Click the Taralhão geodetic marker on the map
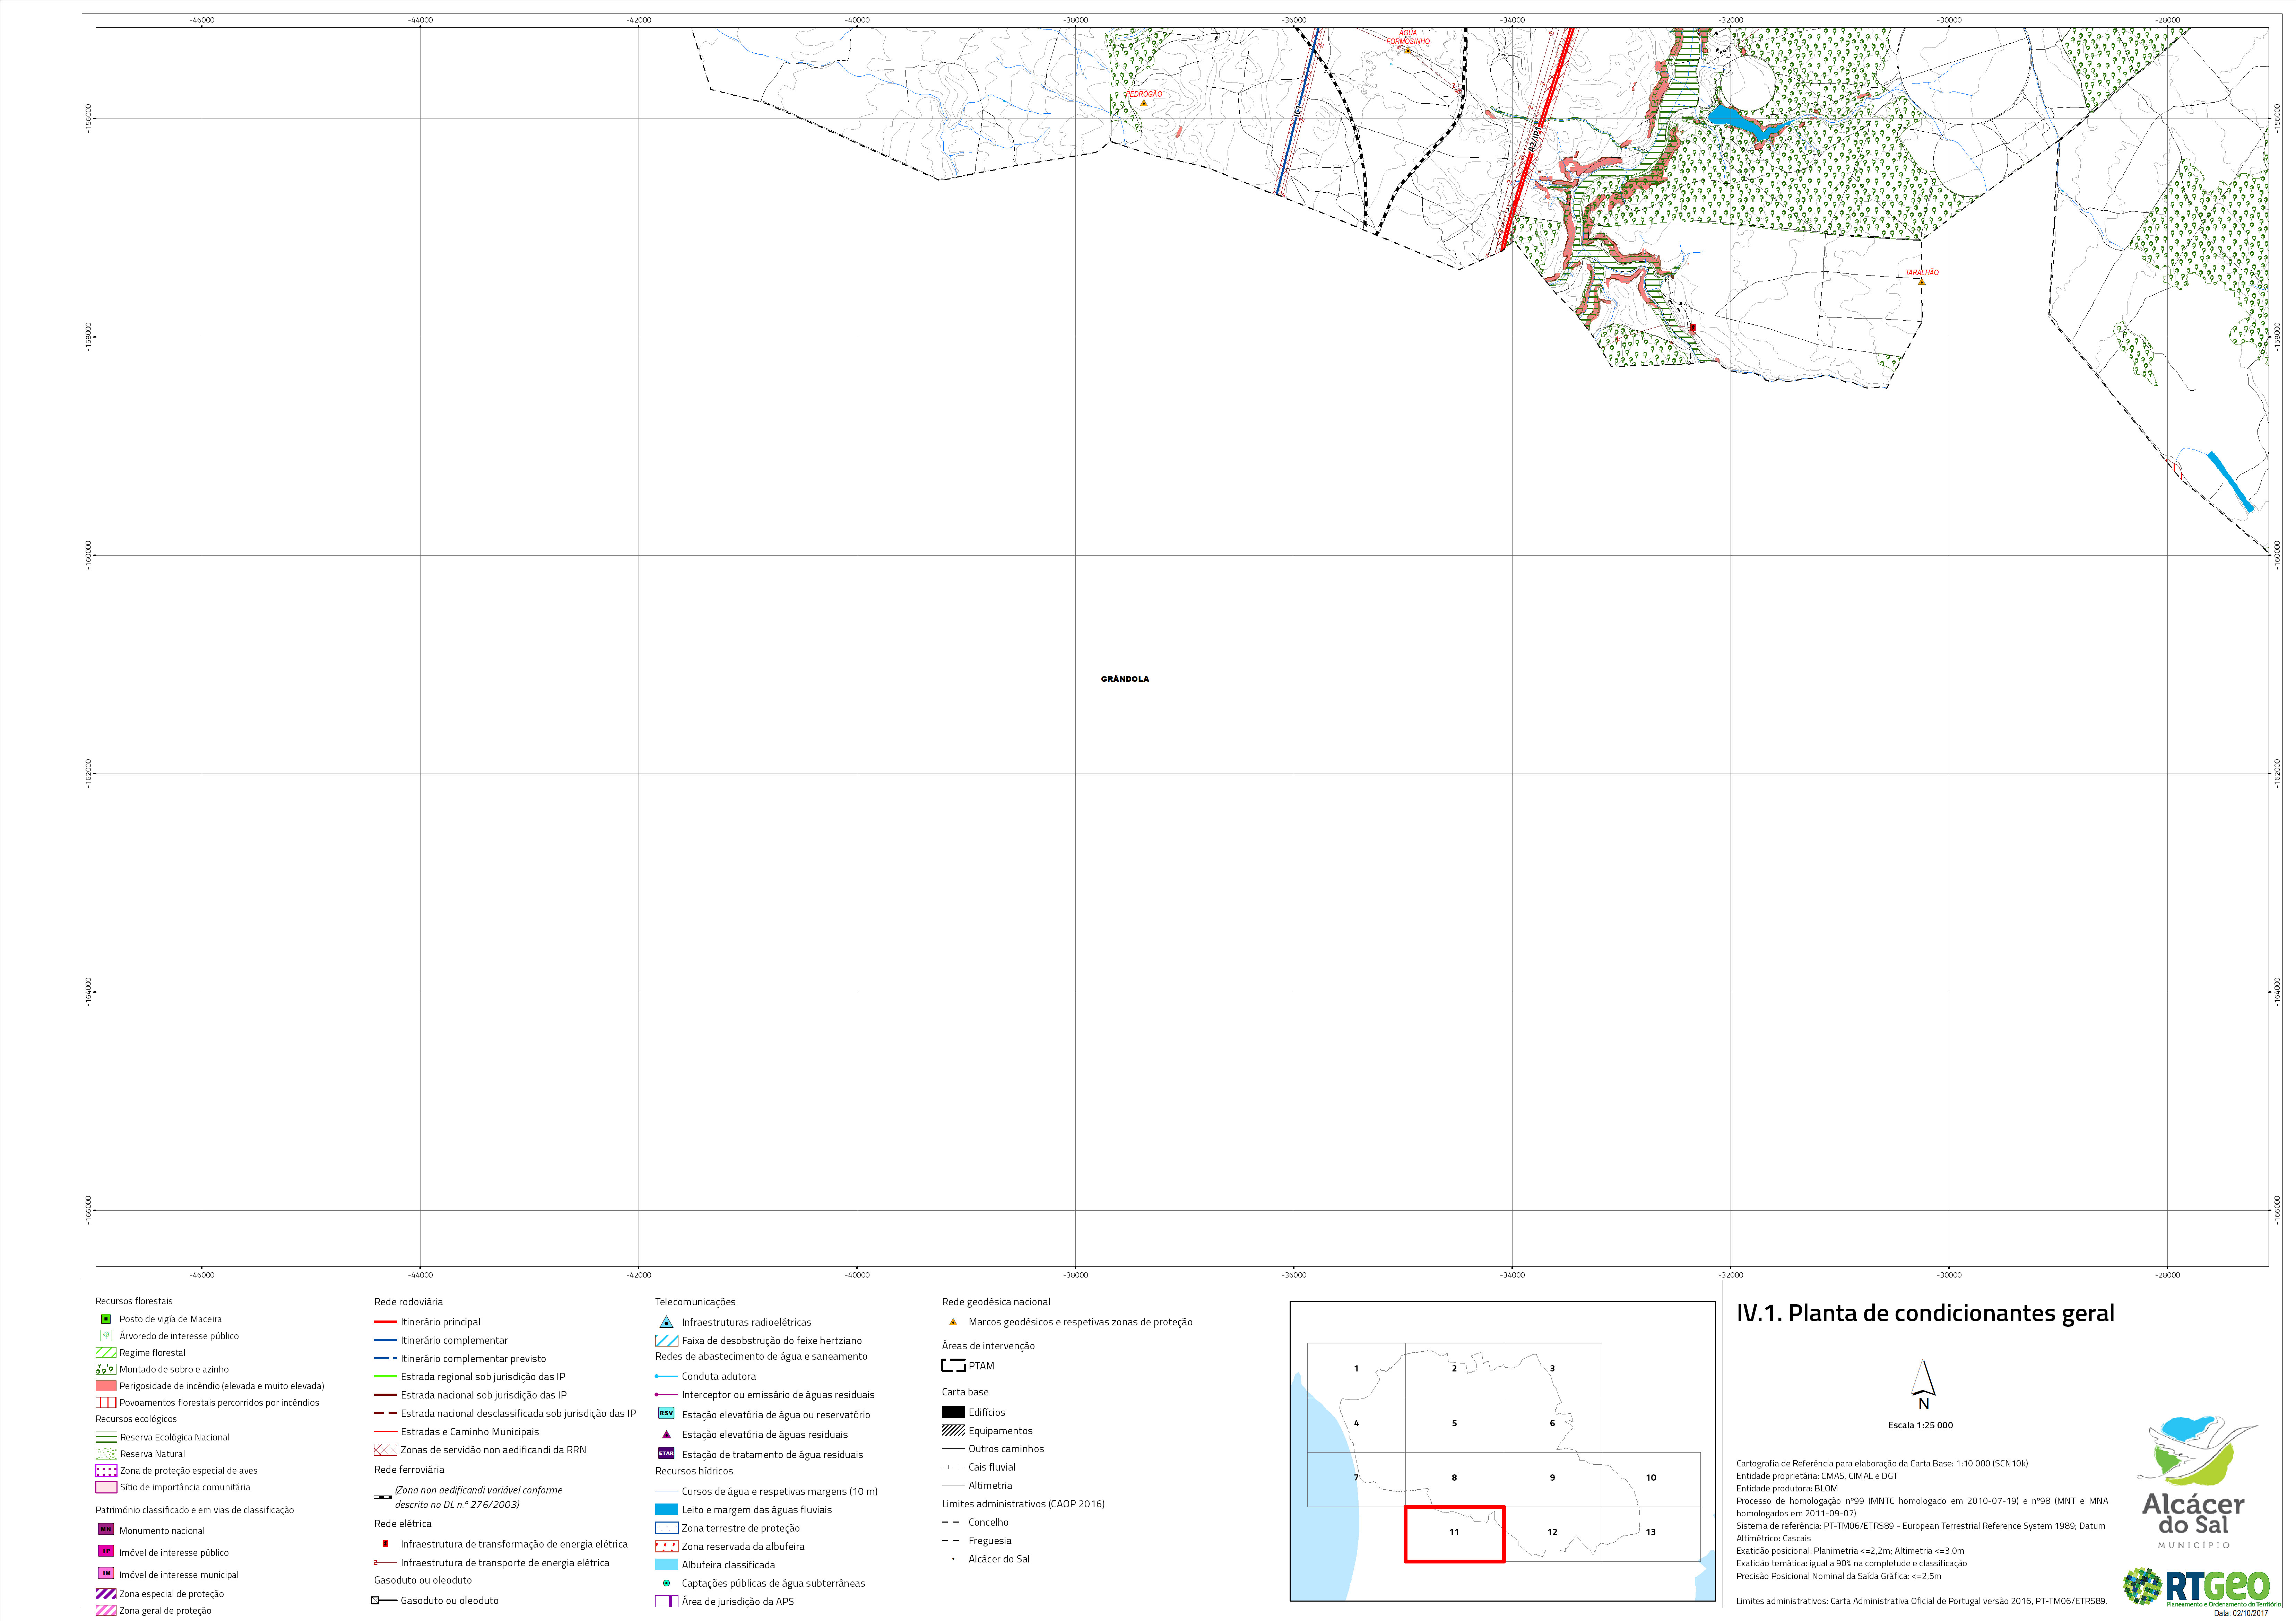Viewport: 2296px width, 1621px height. pyautogui.click(x=1921, y=282)
